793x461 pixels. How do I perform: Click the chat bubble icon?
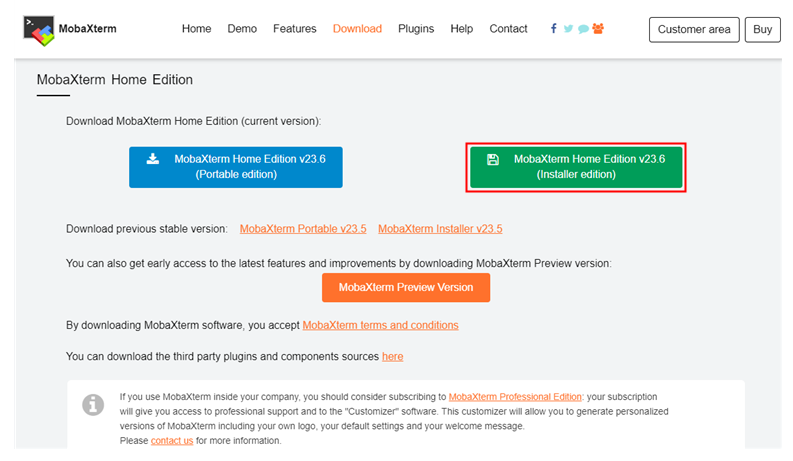(583, 29)
